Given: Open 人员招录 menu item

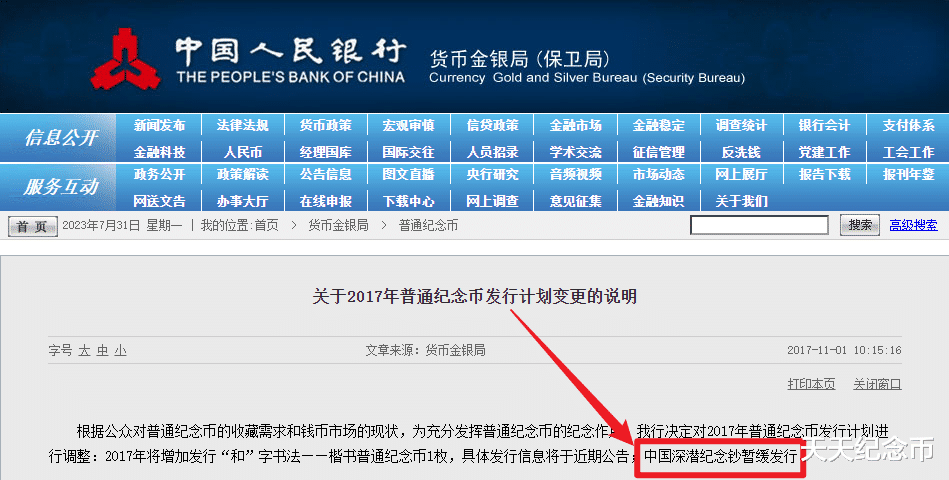Looking at the screenshot, I should (x=492, y=152).
